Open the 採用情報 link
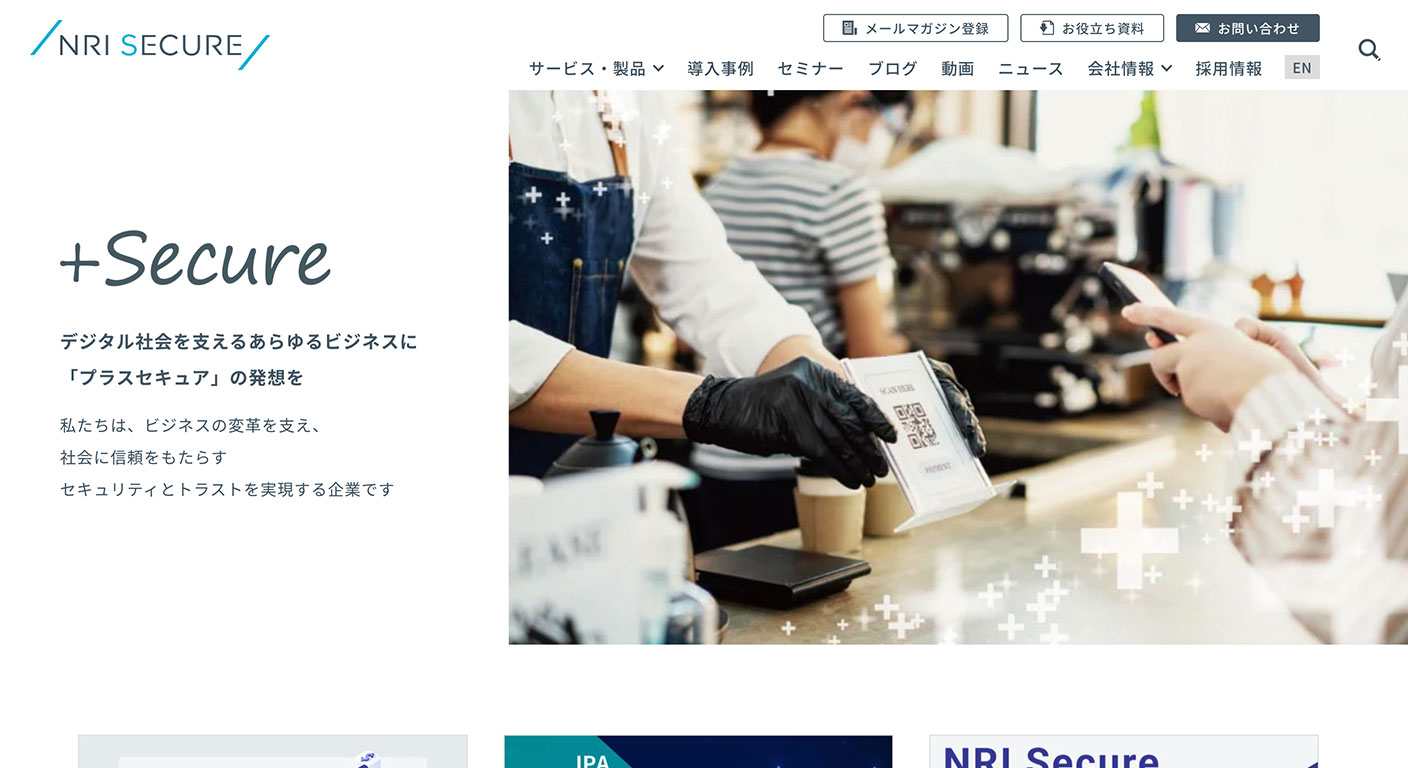This screenshot has height=768, width=1408. [x=1228, y=69]
